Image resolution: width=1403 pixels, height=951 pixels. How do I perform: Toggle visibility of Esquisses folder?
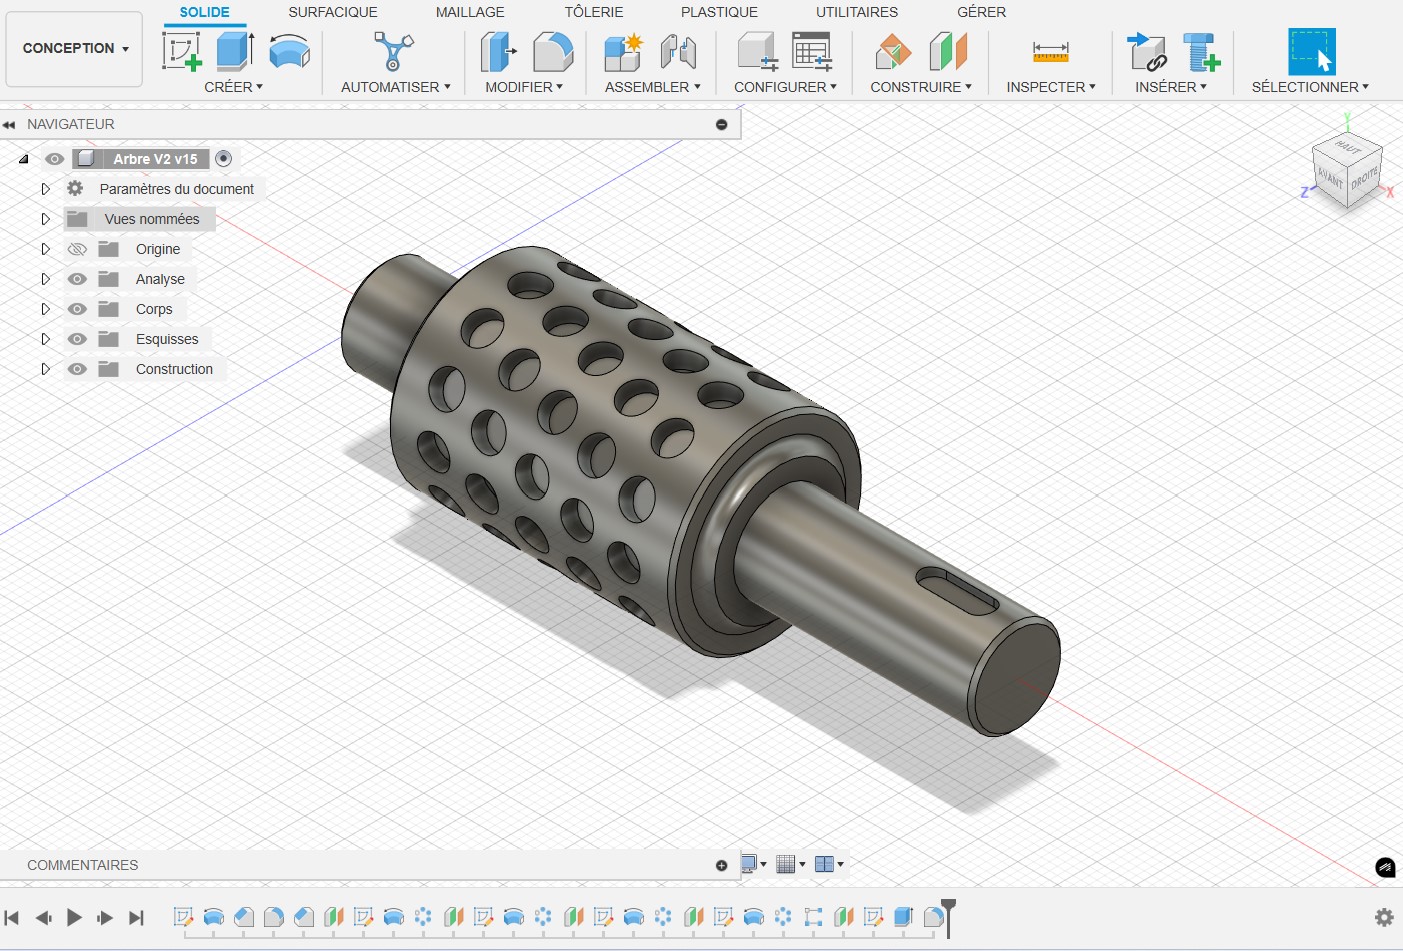tap(77, 339)
